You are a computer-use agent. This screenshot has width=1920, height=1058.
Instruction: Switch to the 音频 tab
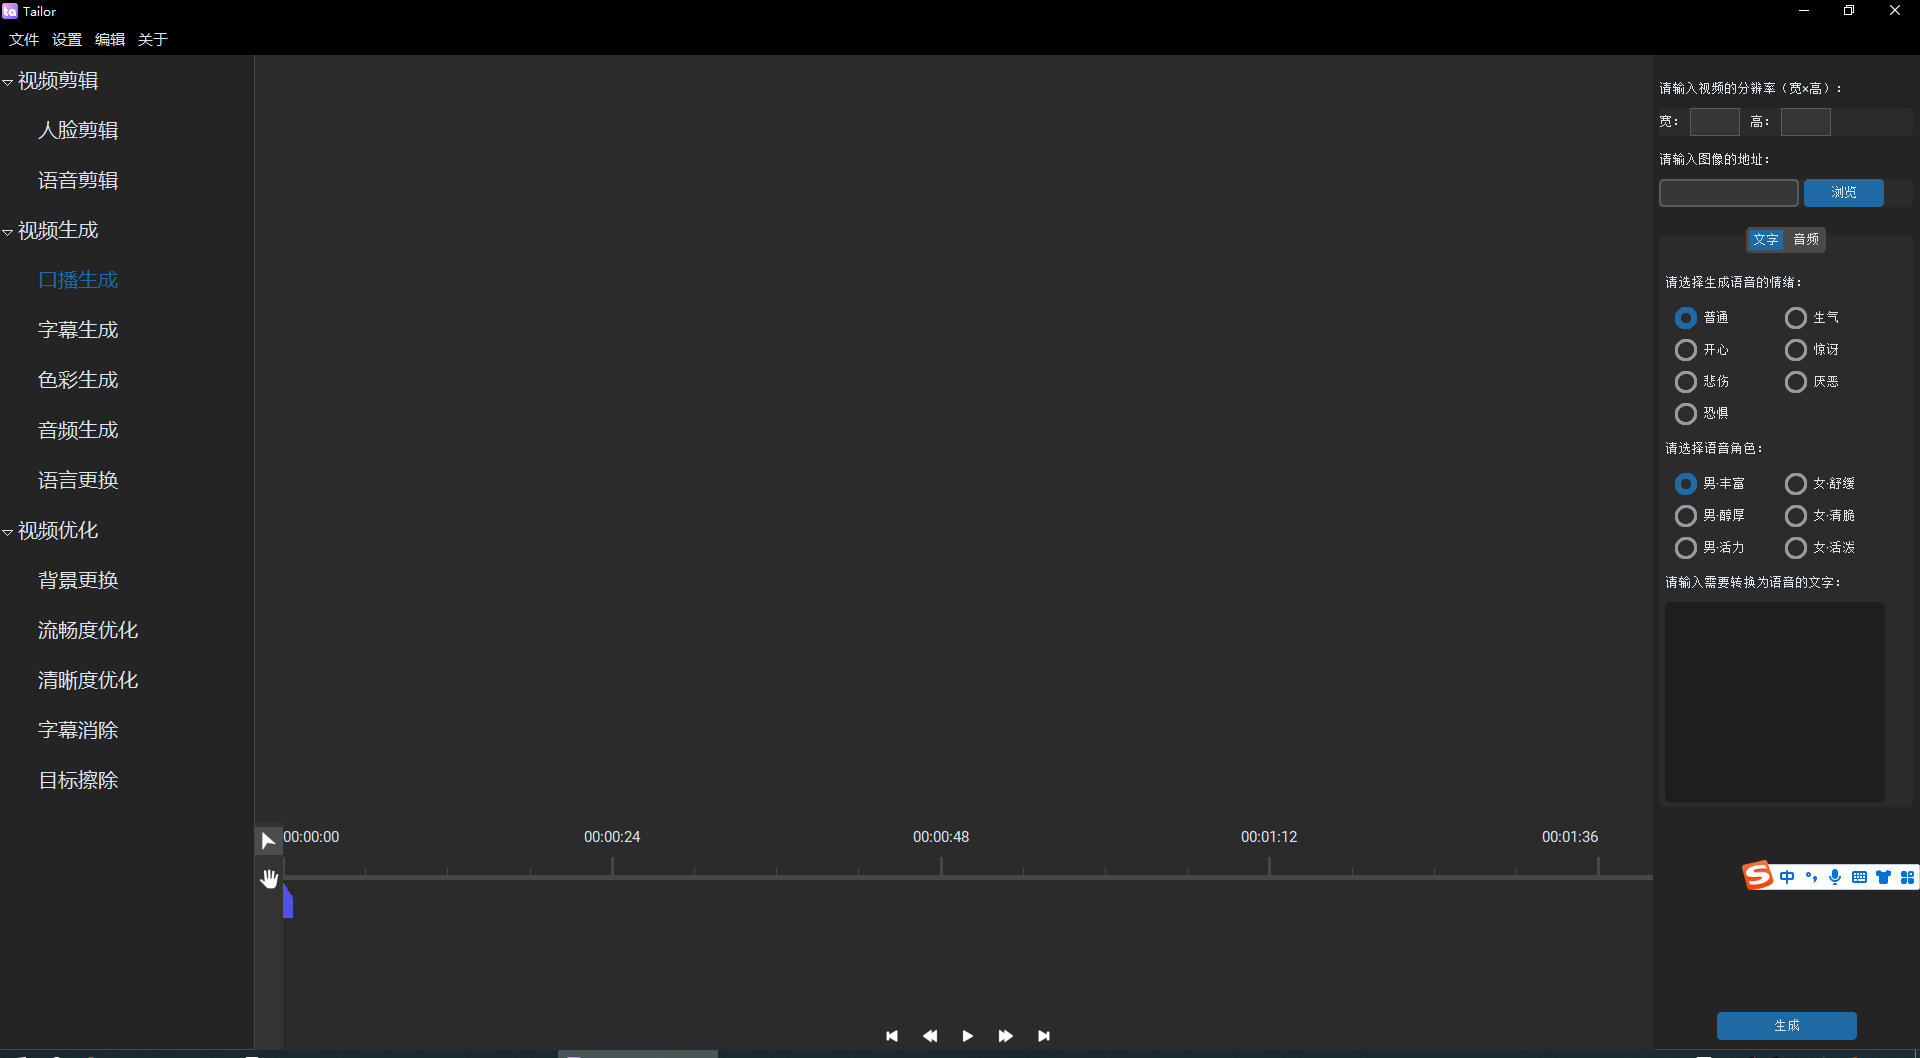(x=1806, y=240)
